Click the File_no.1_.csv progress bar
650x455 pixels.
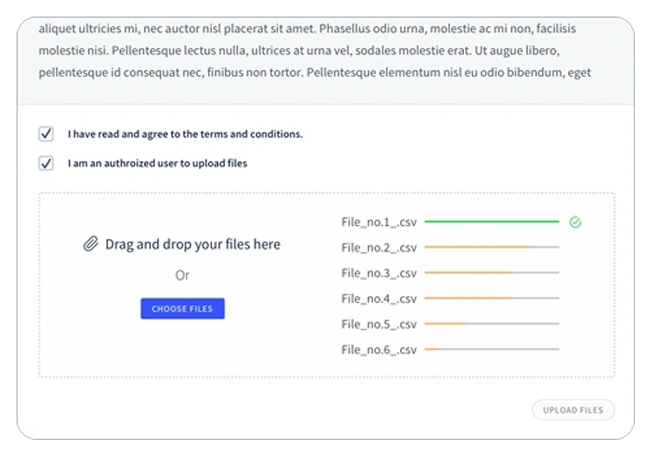pyautogui.click(x=492, y=222)
